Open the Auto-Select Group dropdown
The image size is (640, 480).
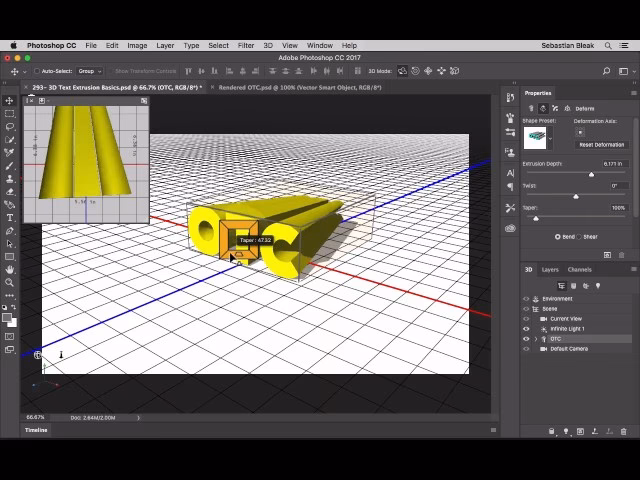coord(90,71)
